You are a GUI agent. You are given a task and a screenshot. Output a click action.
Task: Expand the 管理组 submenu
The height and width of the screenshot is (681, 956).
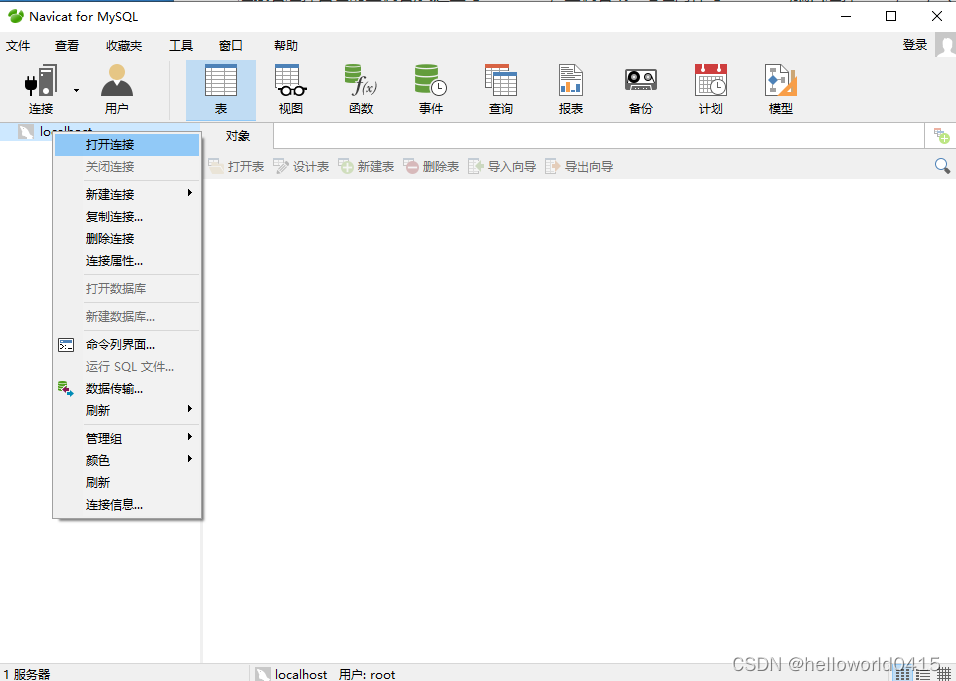click(x=127, y=438)
